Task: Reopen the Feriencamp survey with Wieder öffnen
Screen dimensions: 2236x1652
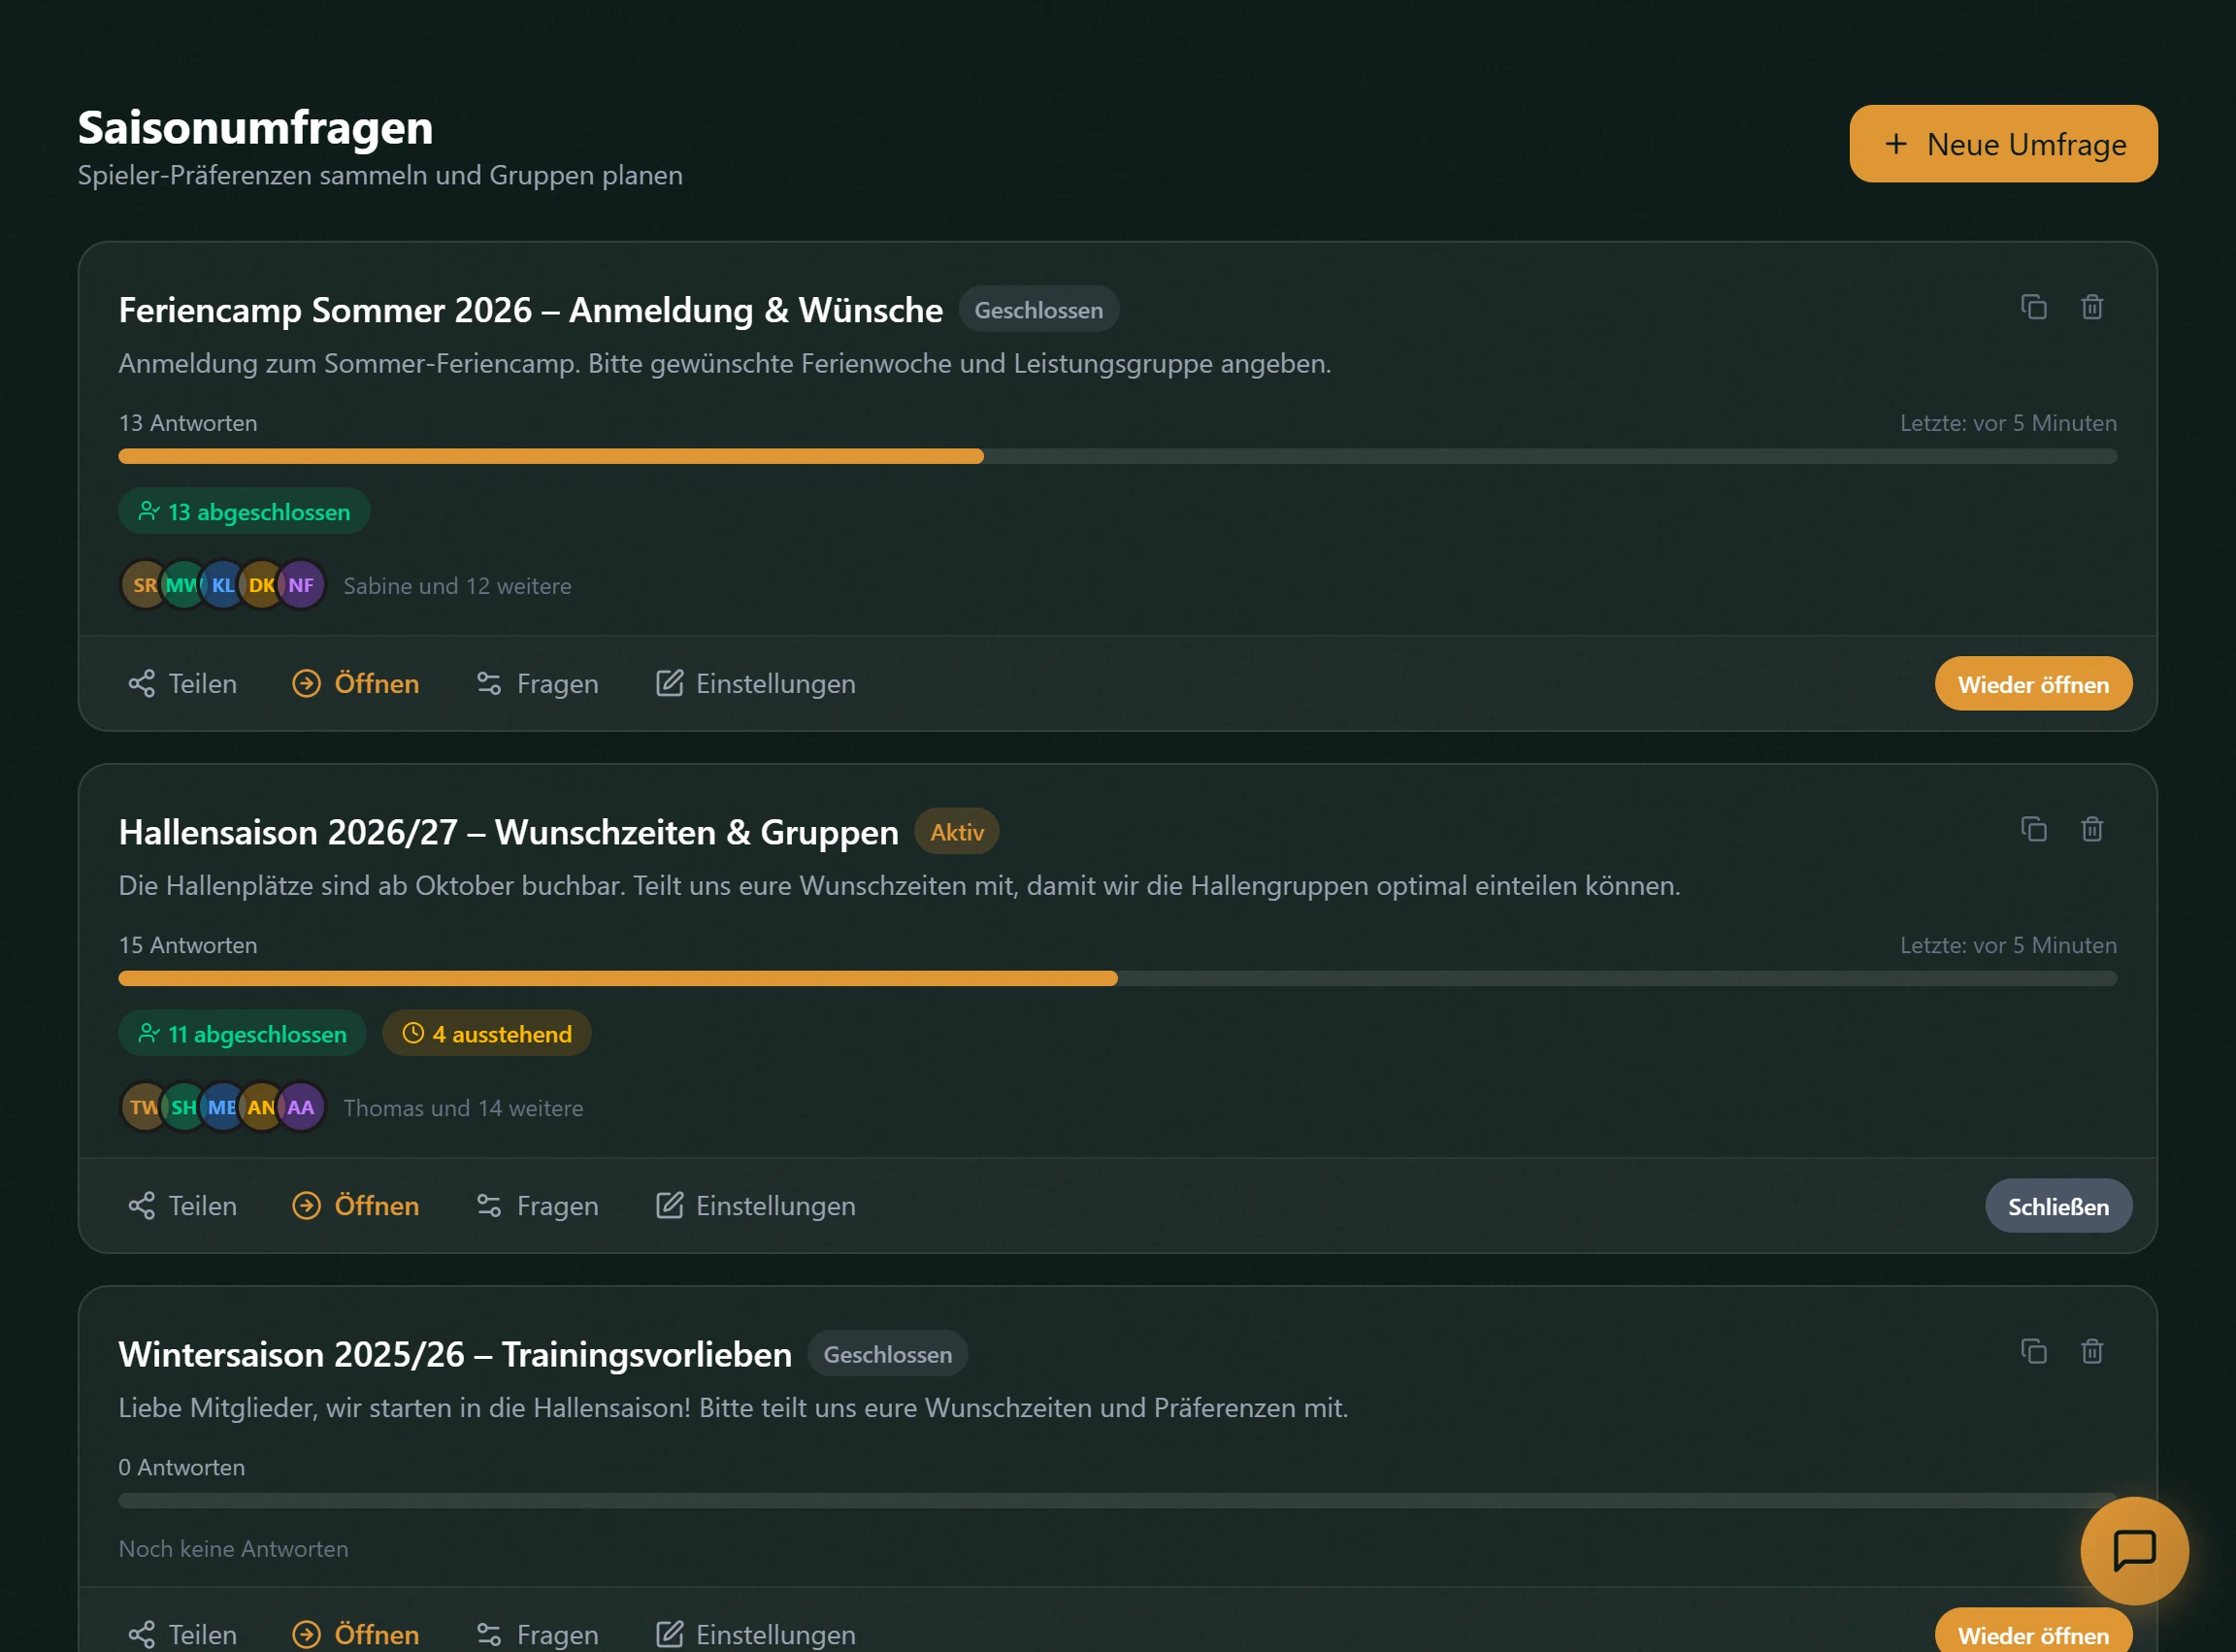Action: click(x=2033, y=684)
